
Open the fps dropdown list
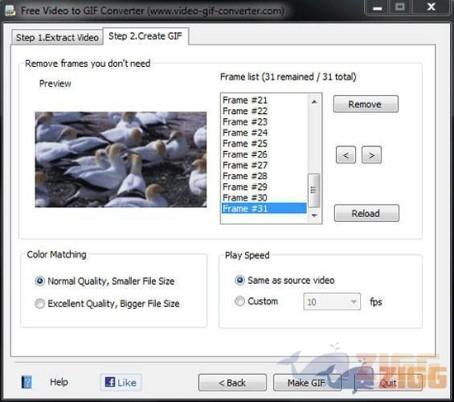354,302
